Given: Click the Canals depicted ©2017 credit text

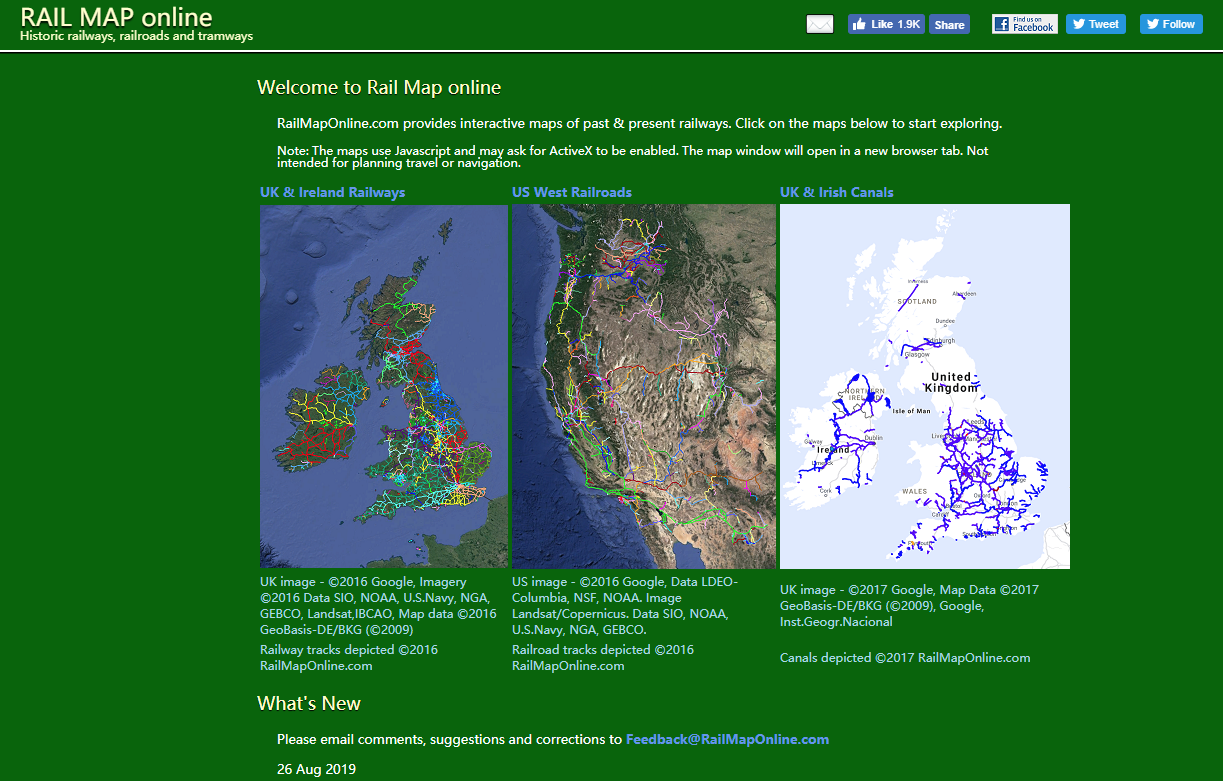Looking at the screenshot, I should pos(904,658).
